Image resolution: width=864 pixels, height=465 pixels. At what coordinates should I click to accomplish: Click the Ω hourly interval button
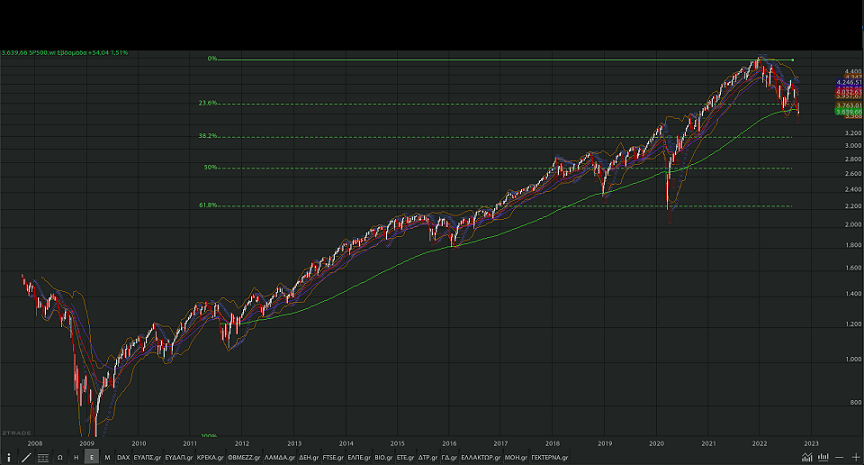point(60,457)
